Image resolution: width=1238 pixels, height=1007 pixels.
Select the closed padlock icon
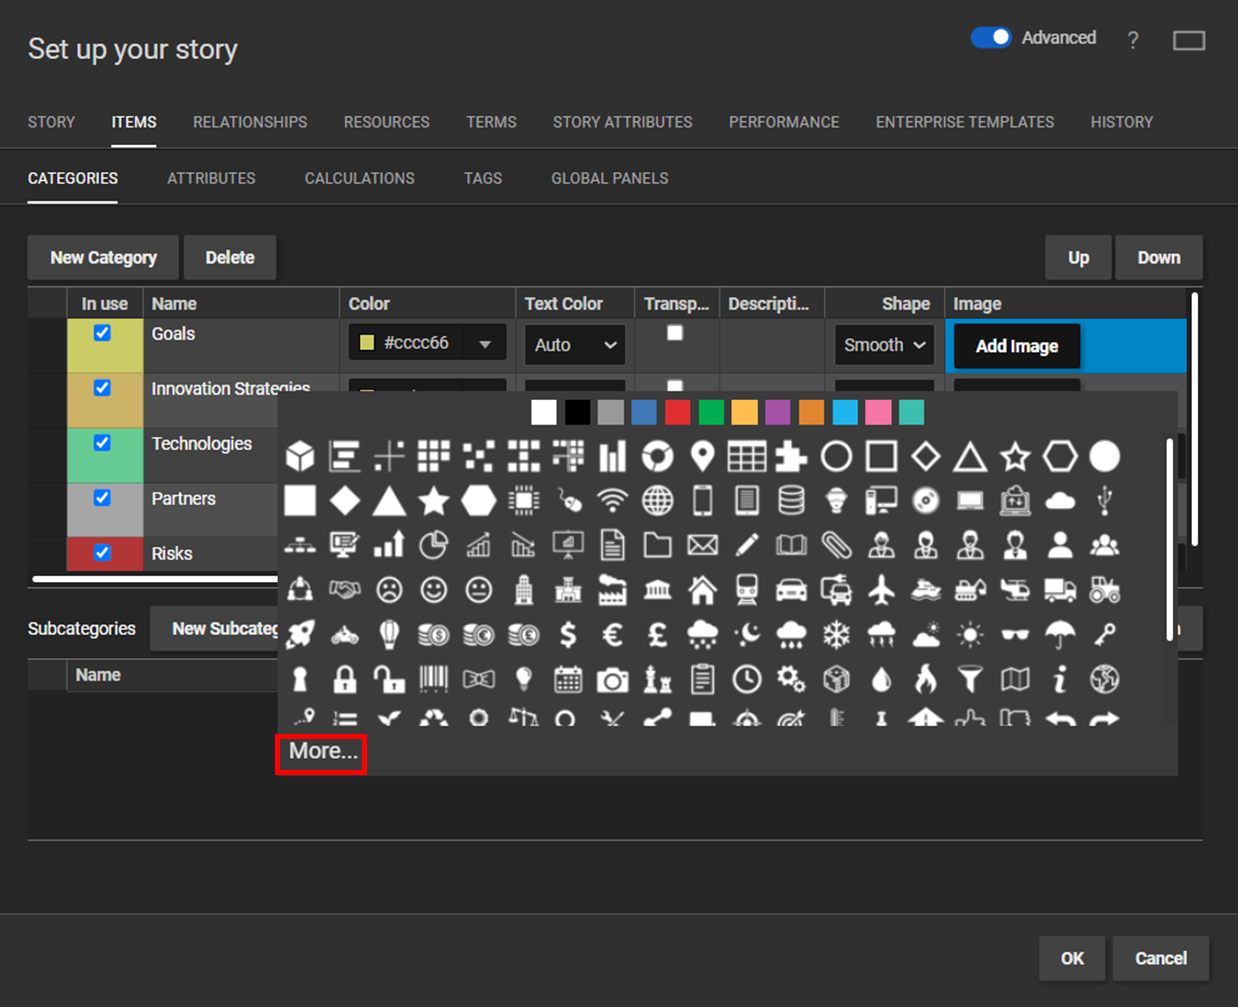pos(345,680)
